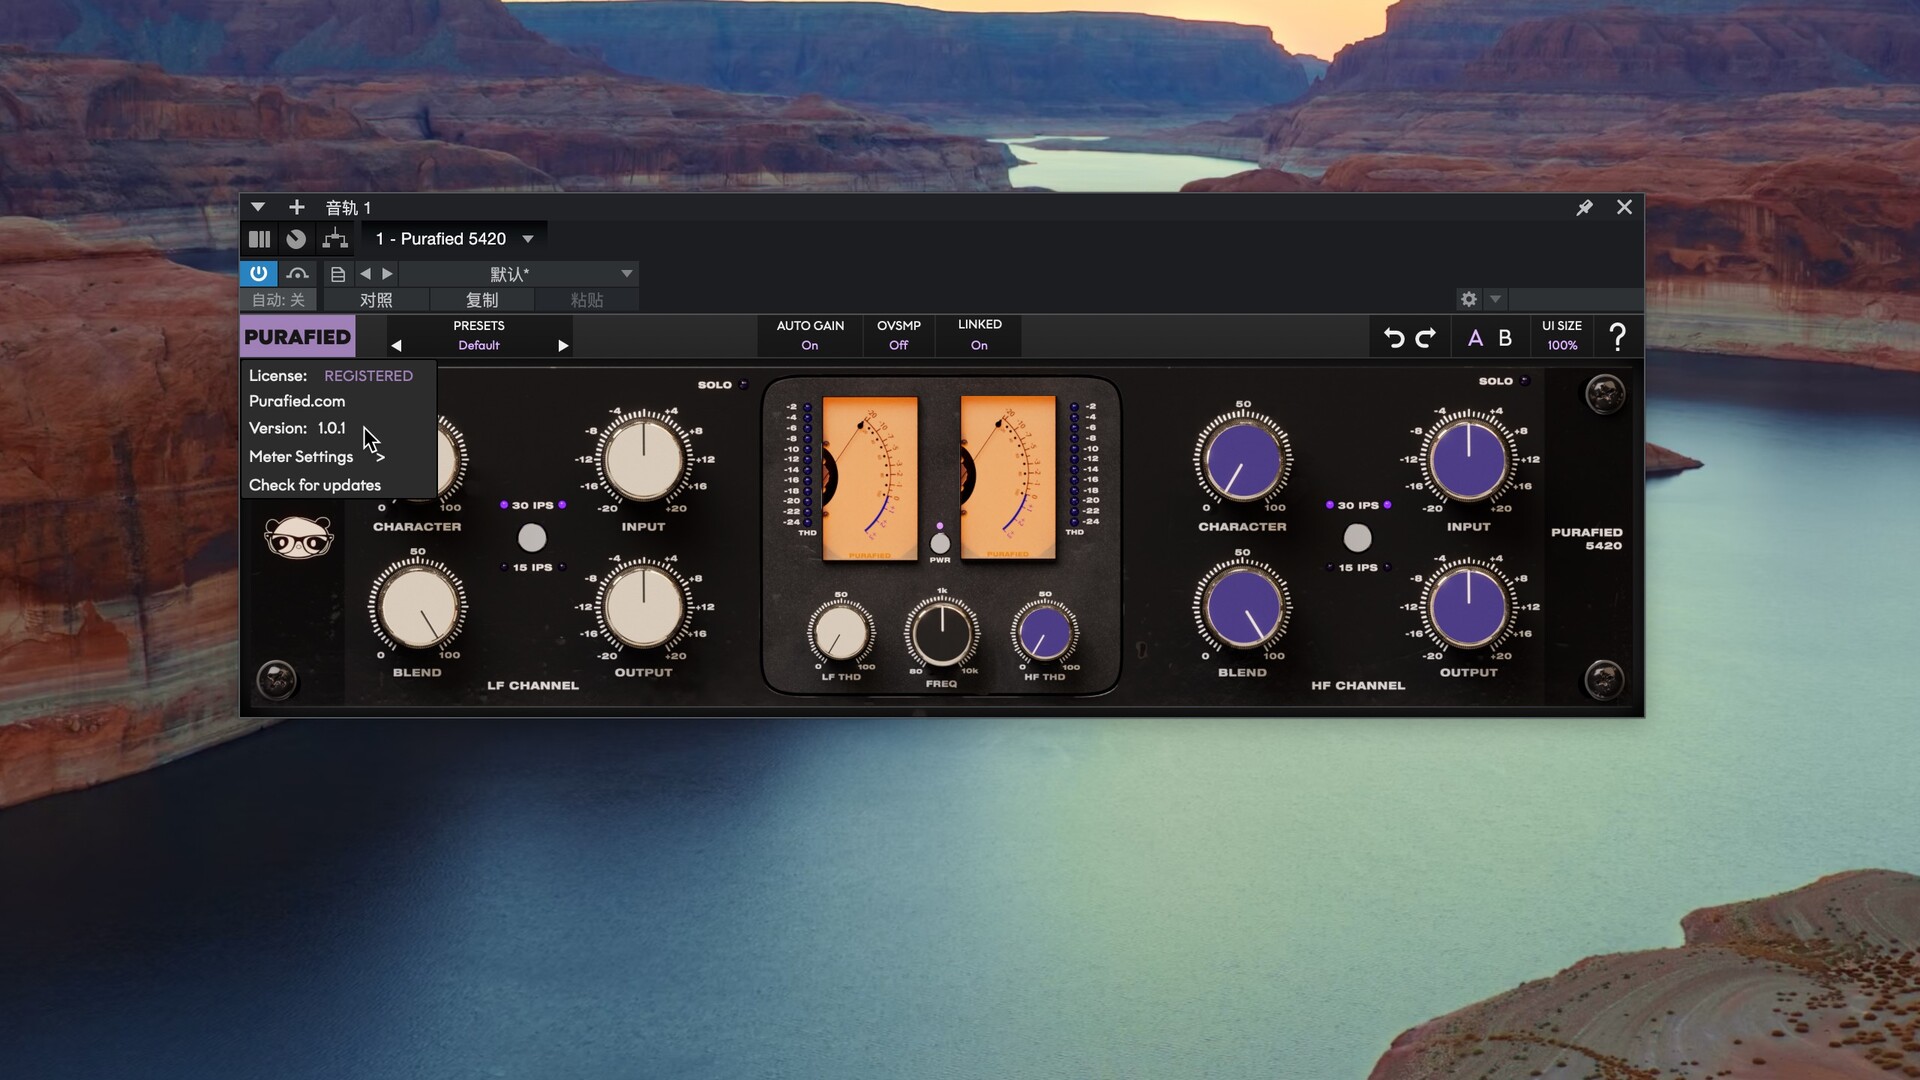Viewport: 1920px width, 1080px height.
Task: Click the gear settings icon
Action: (1468, 299)
